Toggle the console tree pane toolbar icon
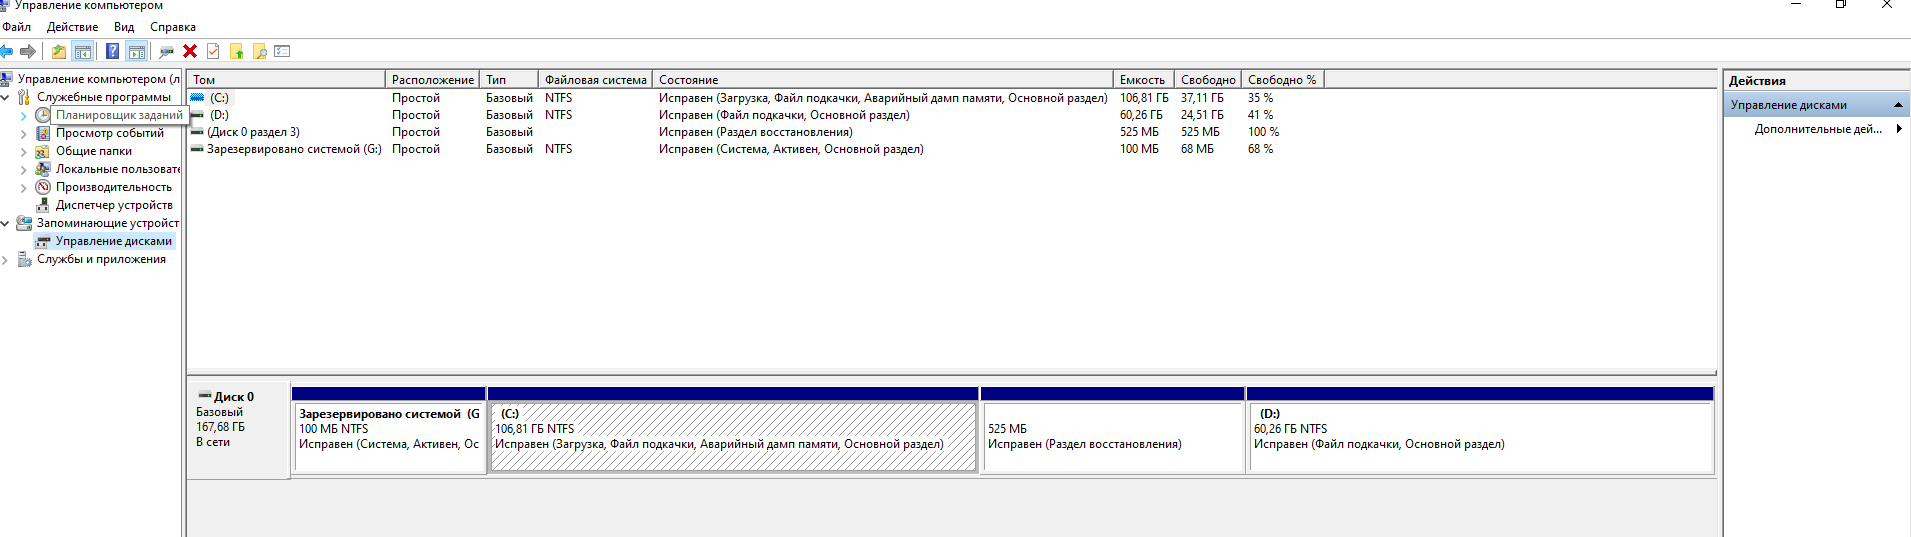 click(83, 51)
